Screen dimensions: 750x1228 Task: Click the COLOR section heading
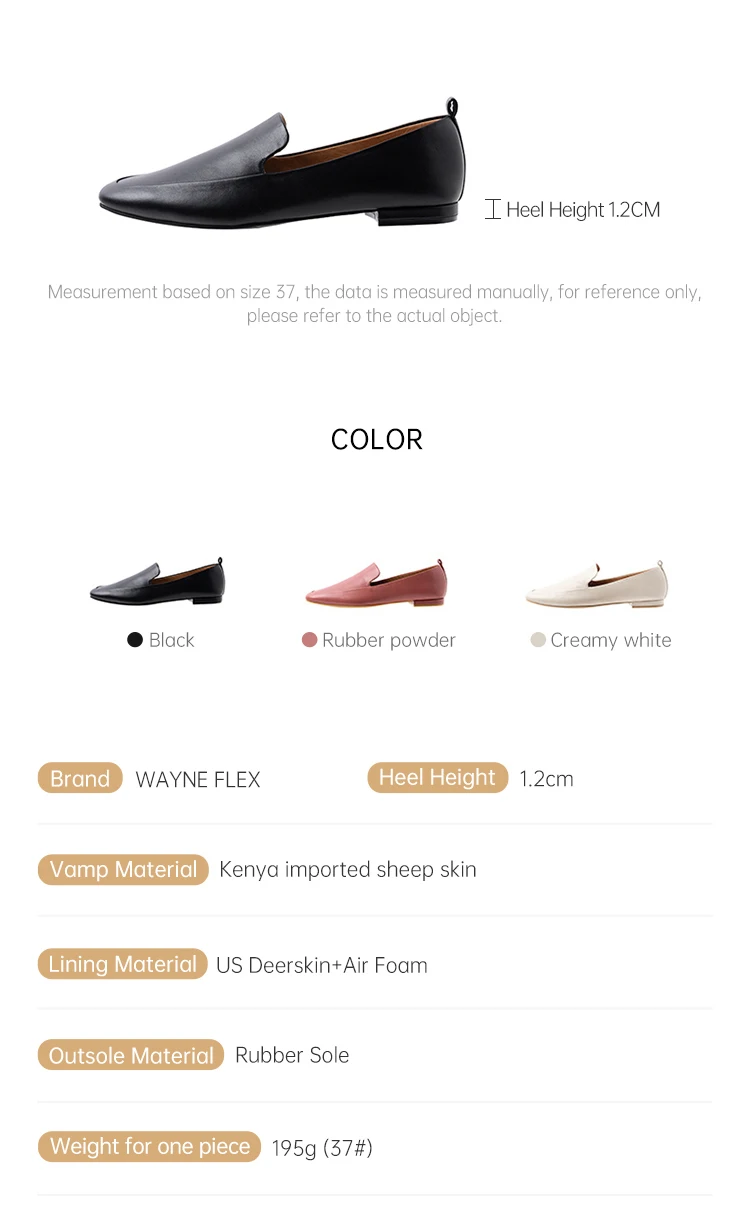(377, 440)
